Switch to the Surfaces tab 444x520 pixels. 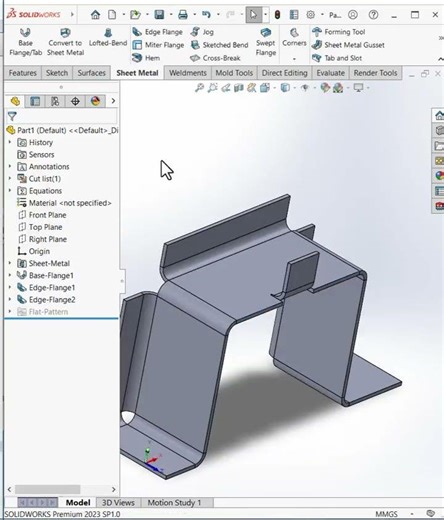91,73
